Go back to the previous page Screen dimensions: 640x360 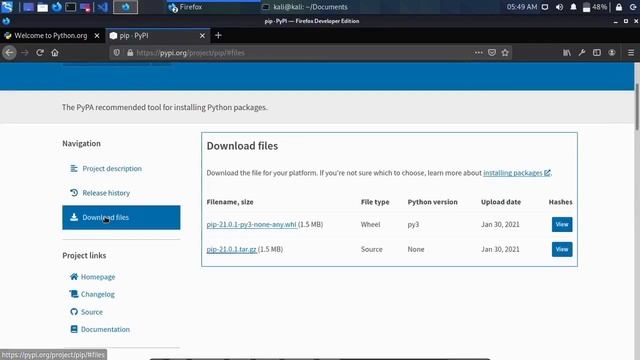(9, 53)
